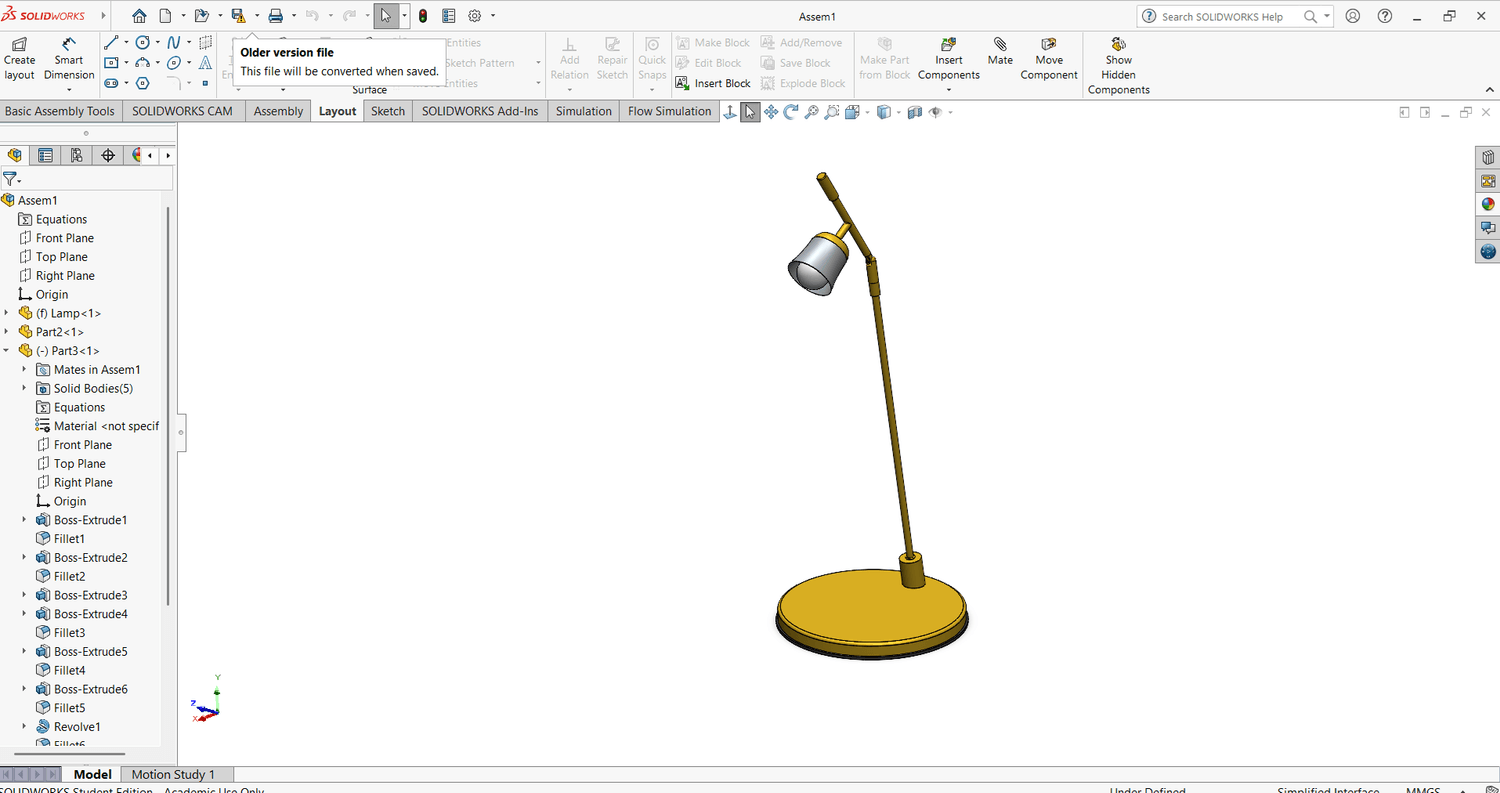Viewport: 1500px width, 793px height.
Task: Open the Motion Study 1 tab
Action: (x=173, y=774)
